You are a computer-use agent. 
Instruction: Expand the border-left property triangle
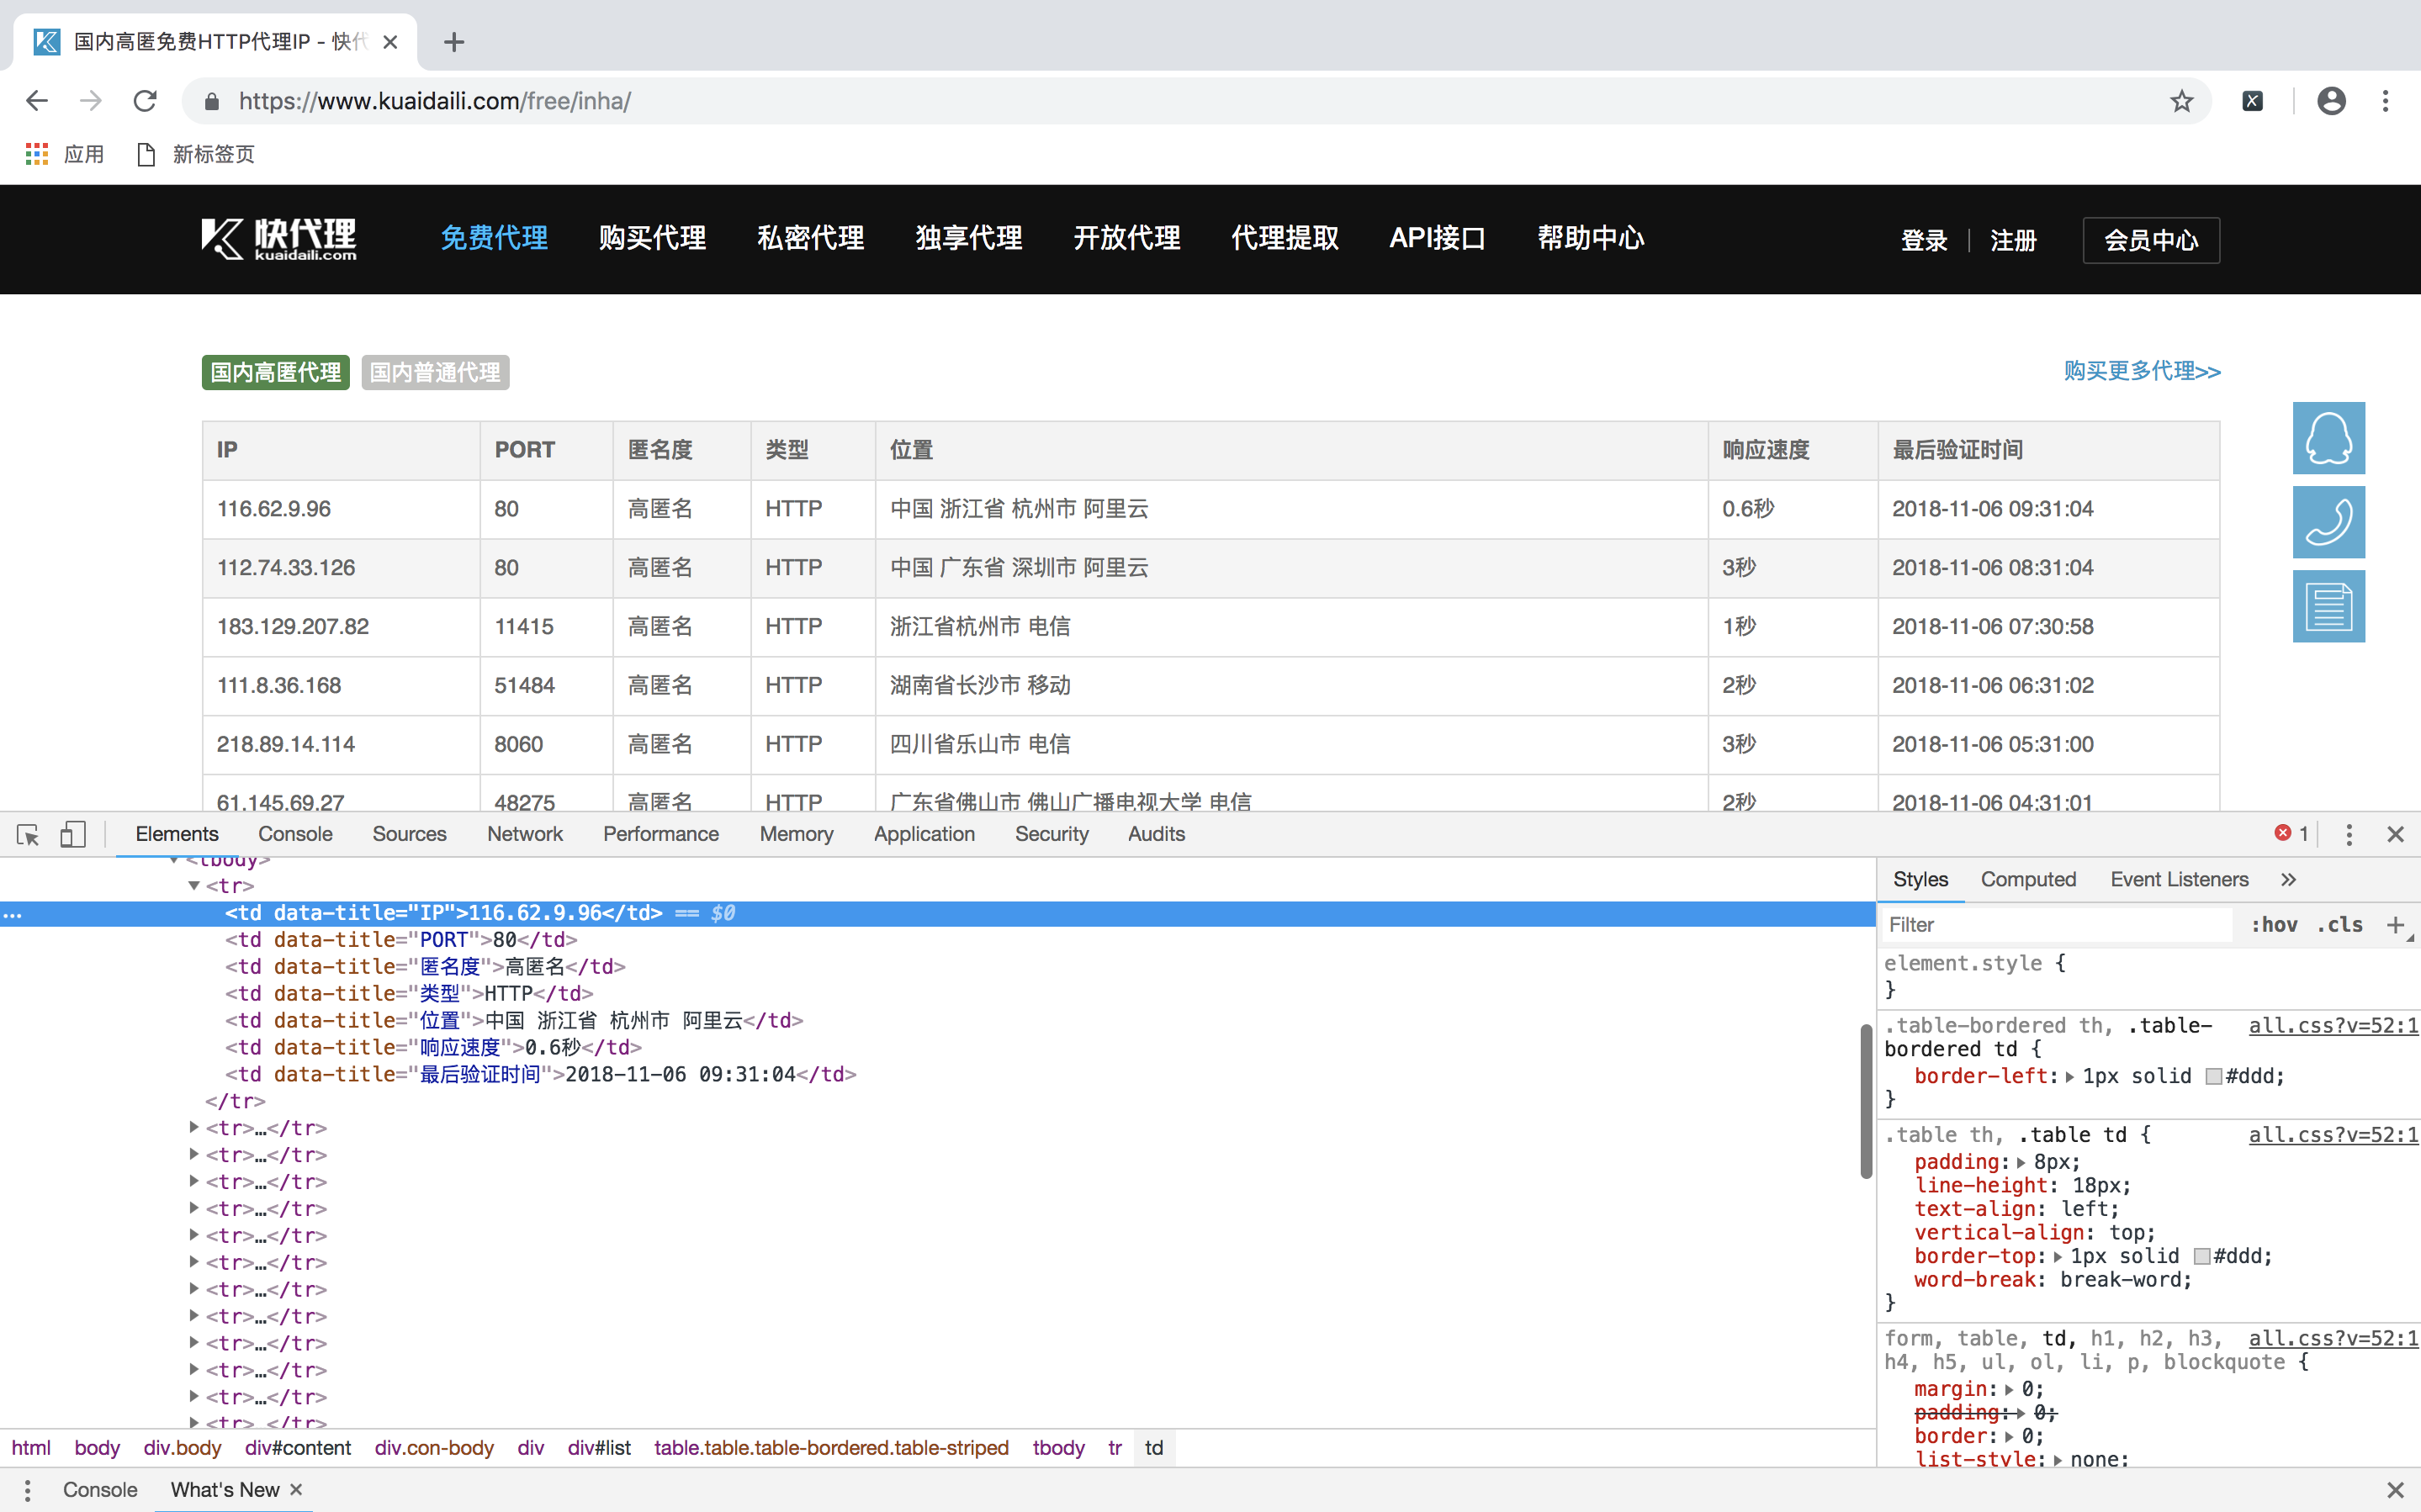pyautogui.click(x=2070, y=1077)
